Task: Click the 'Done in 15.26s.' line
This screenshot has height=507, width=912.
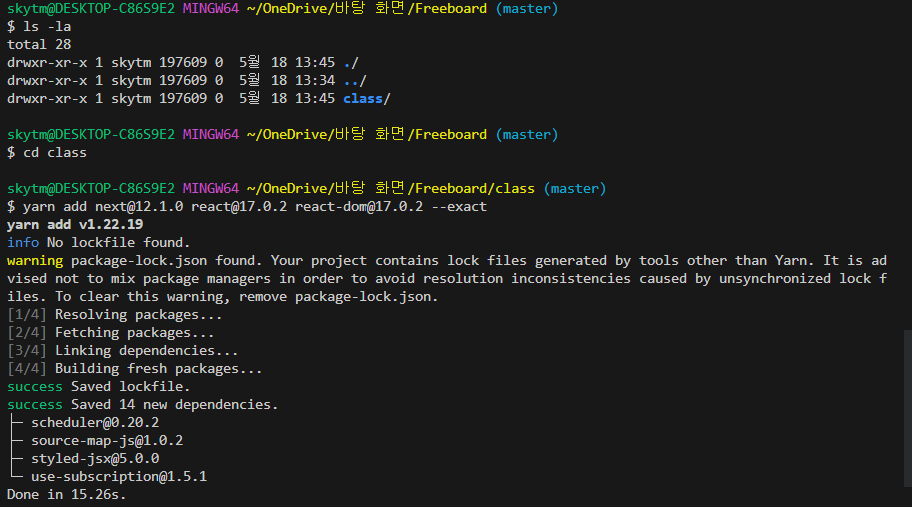Action: point(66,495)
